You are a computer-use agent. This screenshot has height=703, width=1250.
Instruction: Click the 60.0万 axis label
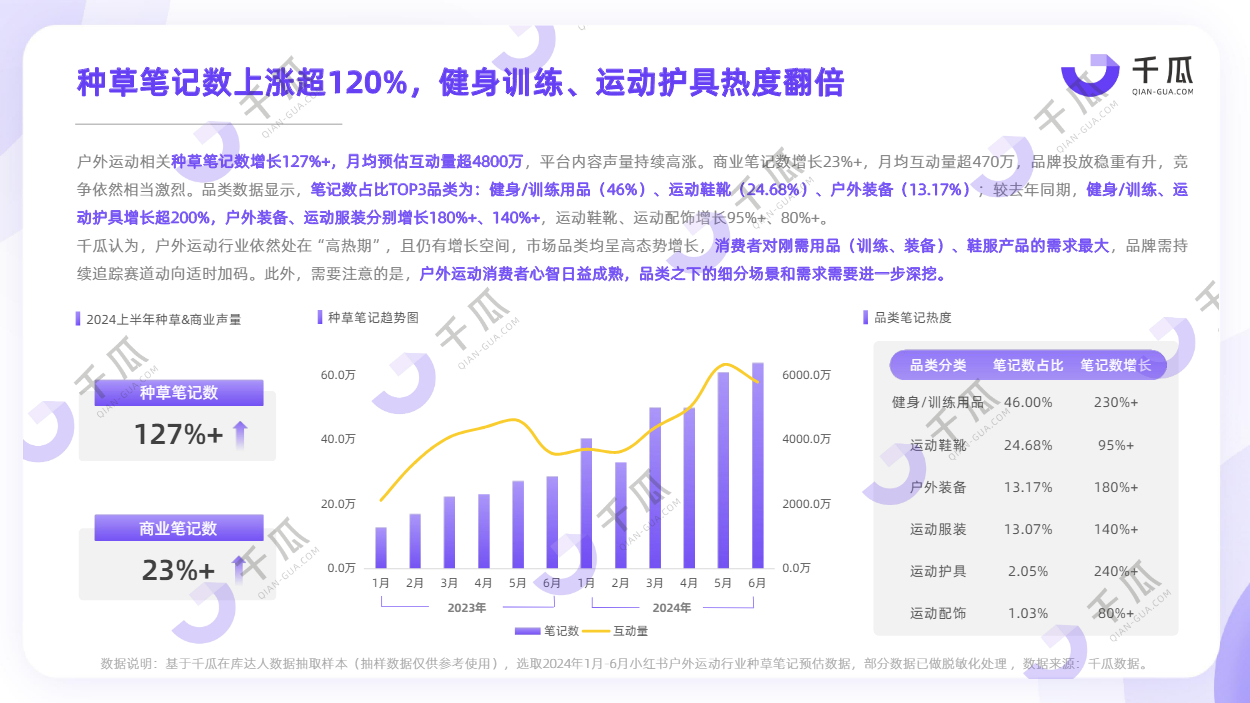(338, 375)
